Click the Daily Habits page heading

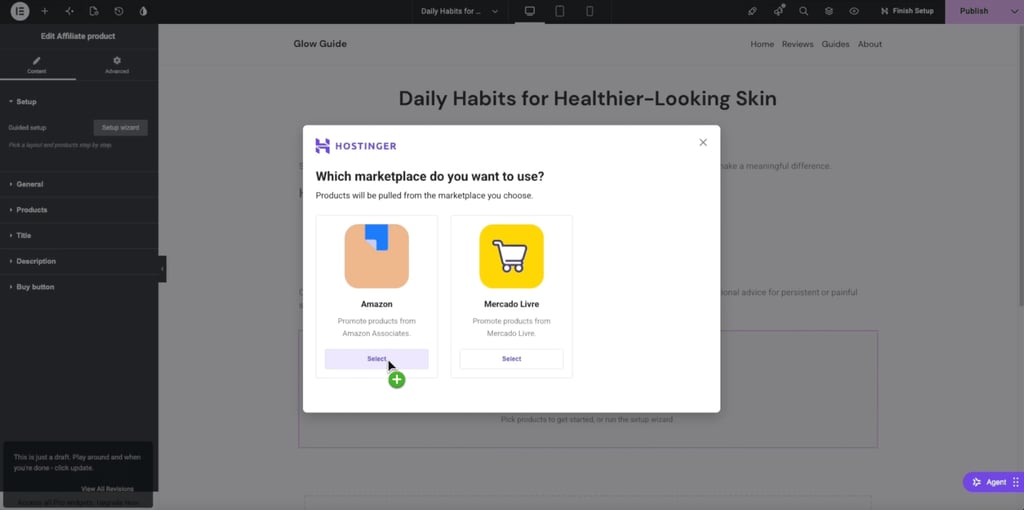587,99
